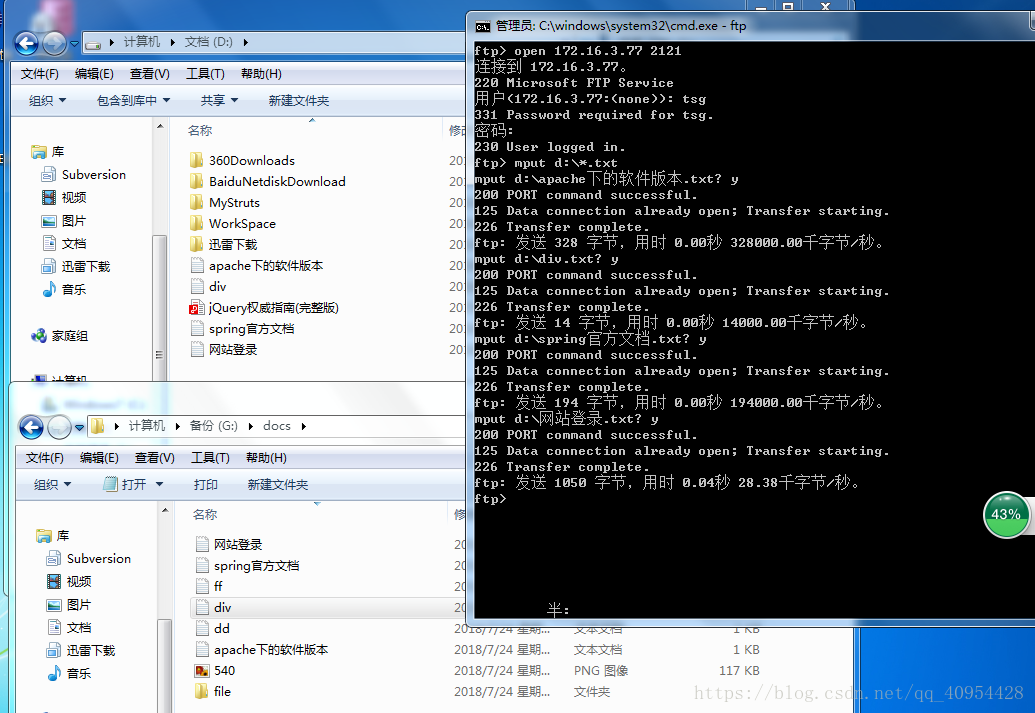Click 名称 column header in docs window

pyautogui.click(x=205, y=514)
